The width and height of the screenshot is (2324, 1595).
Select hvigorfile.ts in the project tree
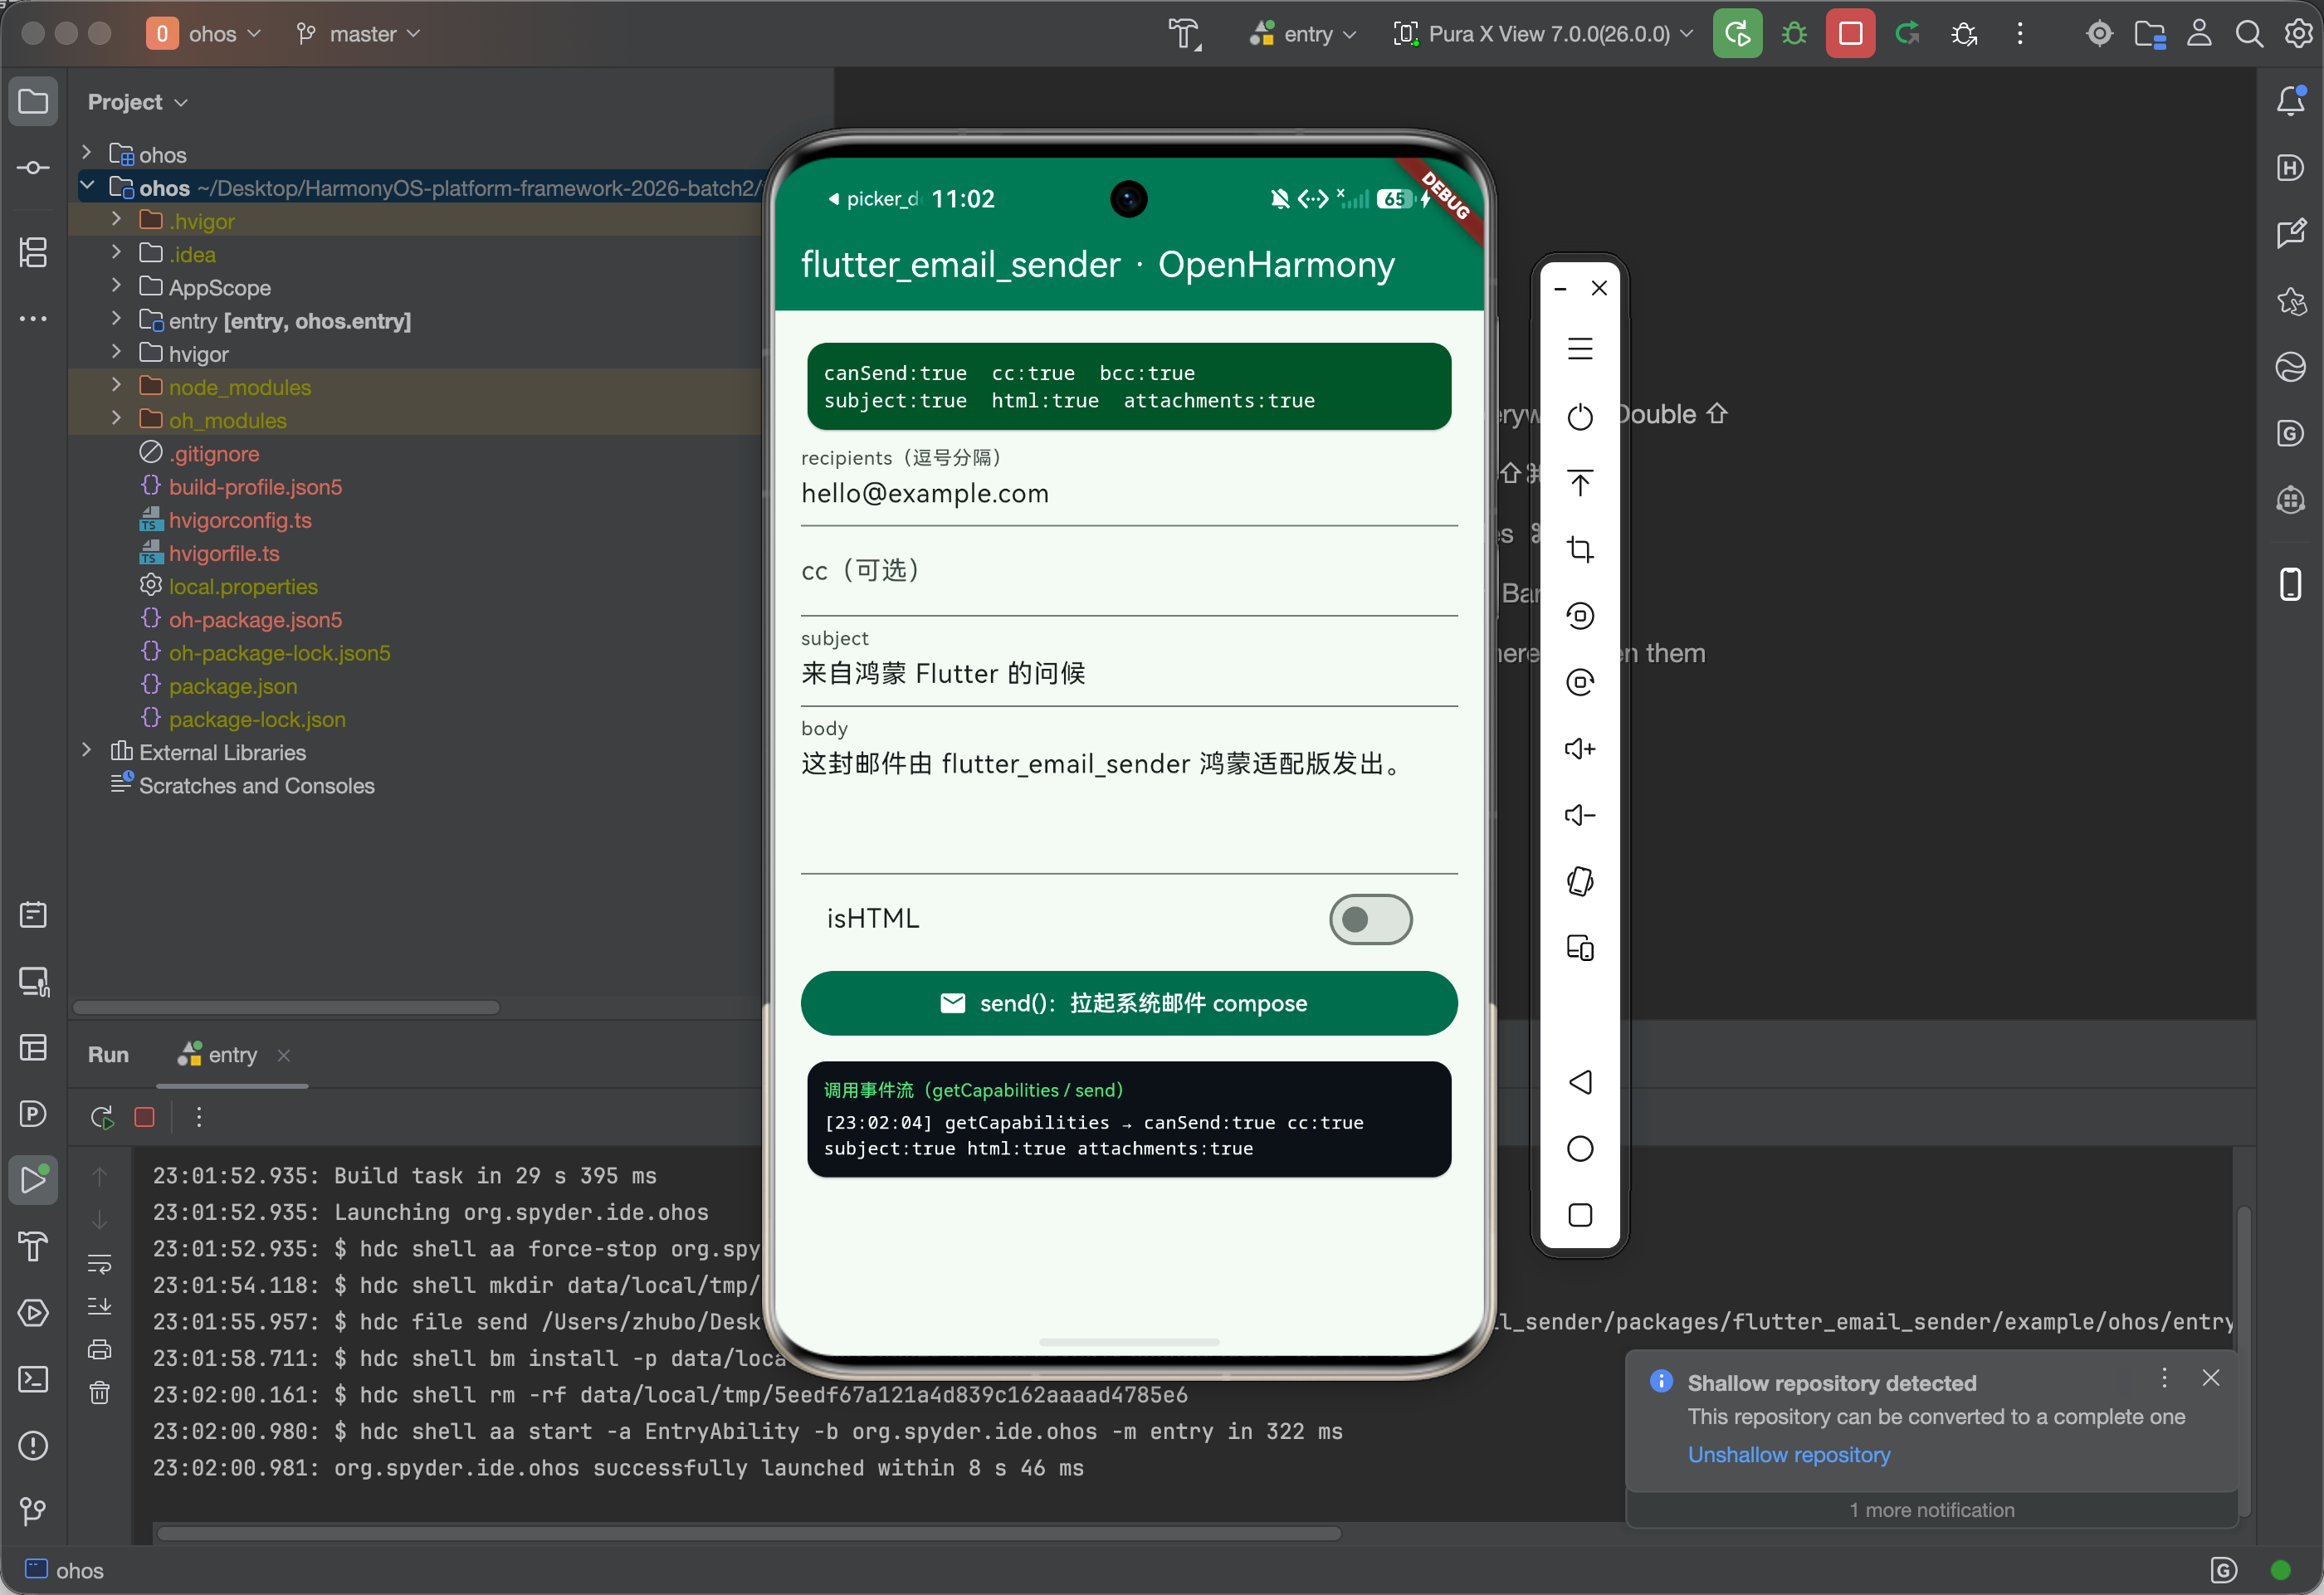point(224,553)
